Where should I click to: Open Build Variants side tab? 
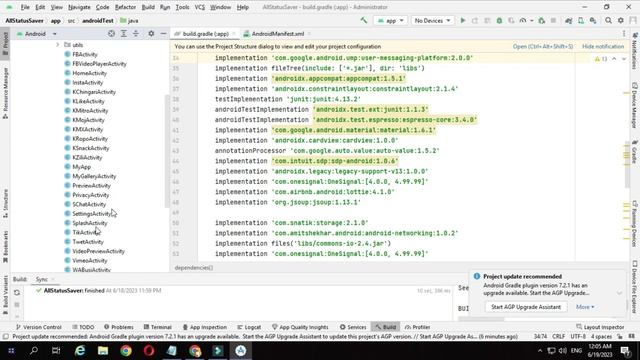(x=5, y=295)
